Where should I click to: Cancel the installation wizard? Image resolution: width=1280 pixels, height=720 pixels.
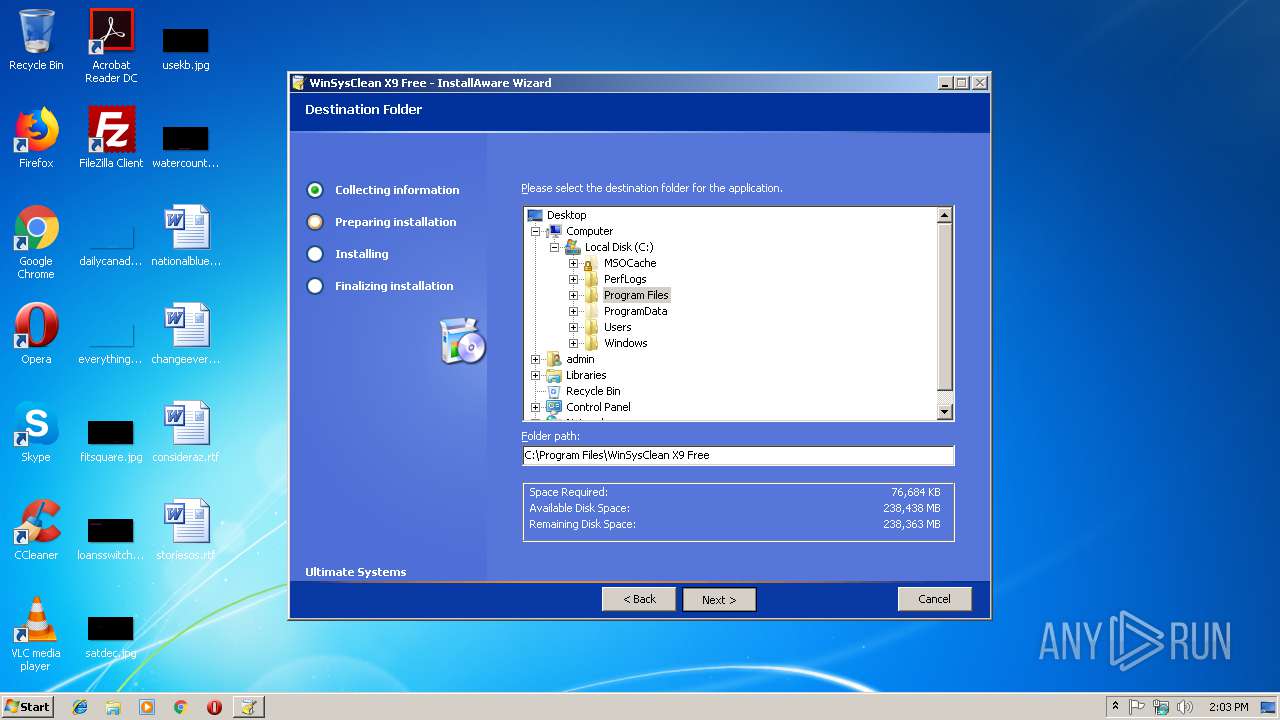click(934, 599)
